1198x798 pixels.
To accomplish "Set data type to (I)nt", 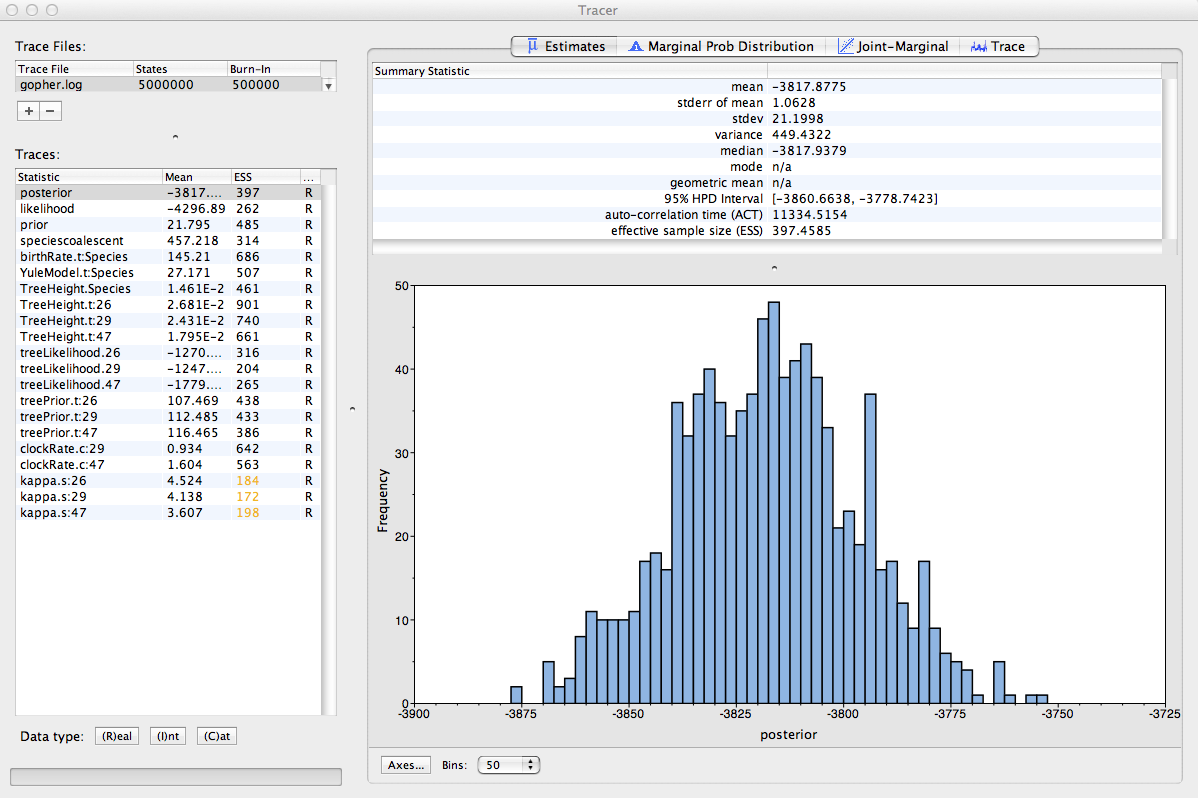I will (x=168, y=737).
